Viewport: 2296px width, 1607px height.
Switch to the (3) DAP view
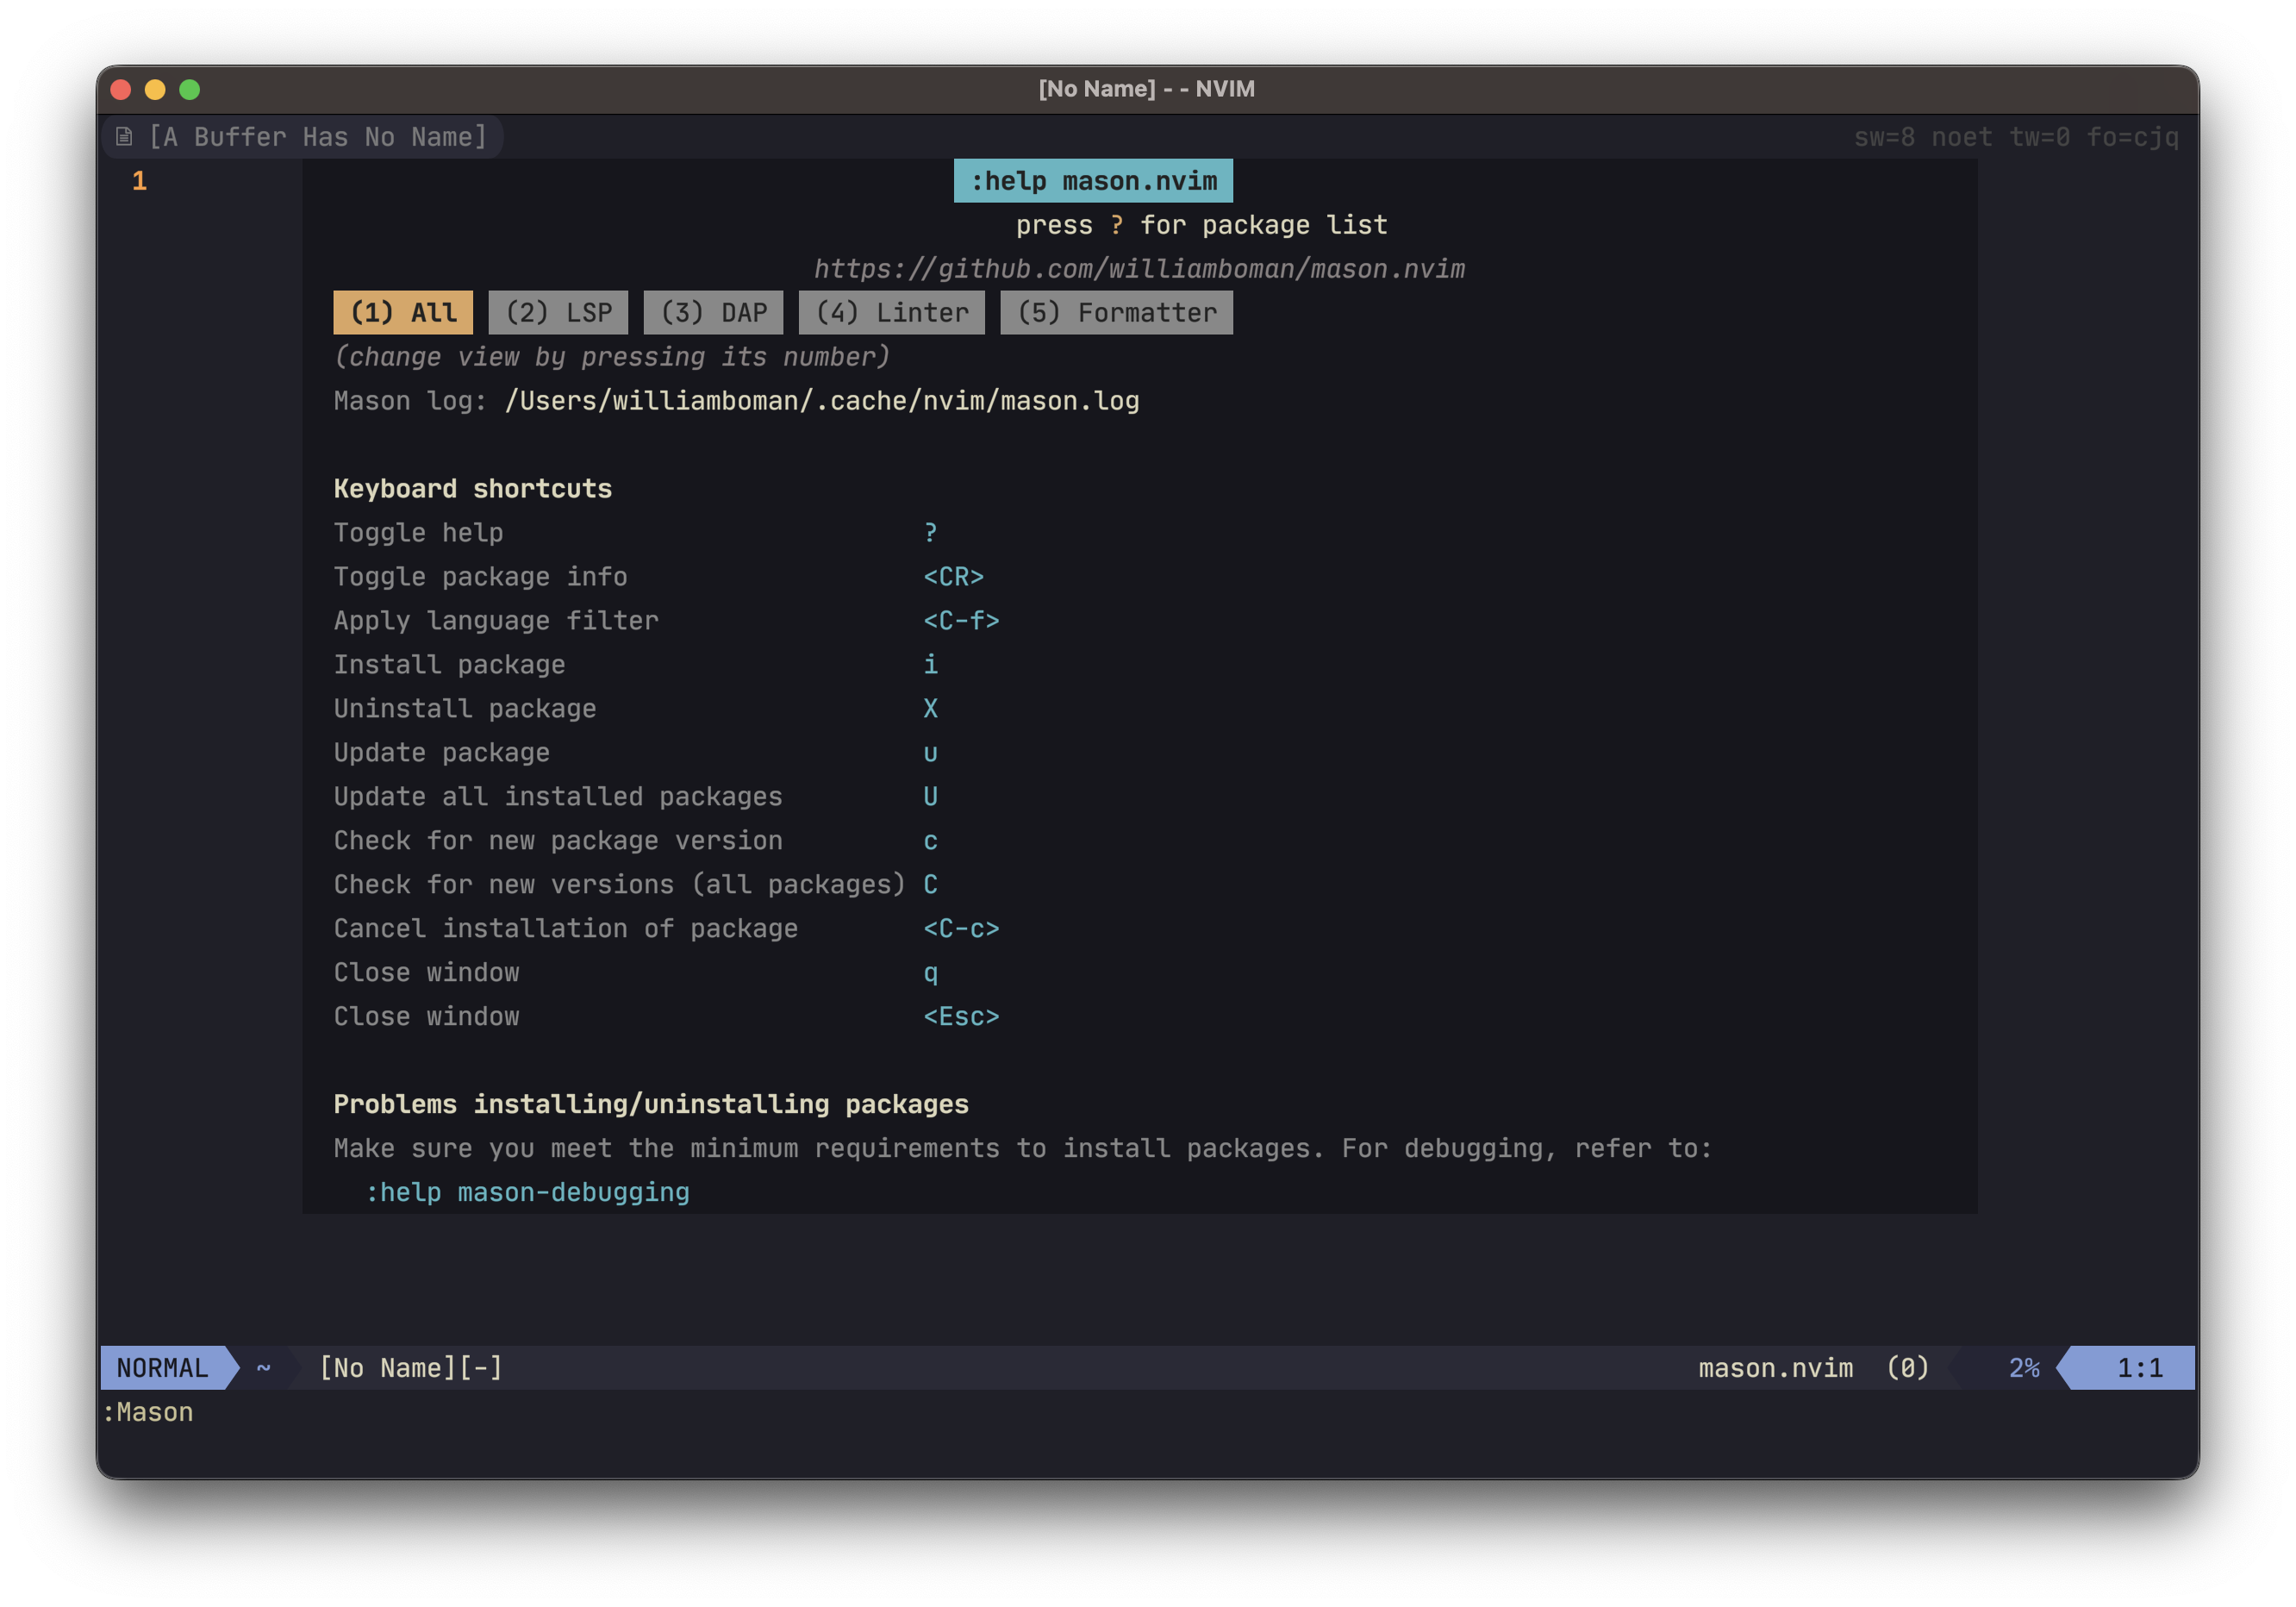pyautogui.click(x=713, y=313)
